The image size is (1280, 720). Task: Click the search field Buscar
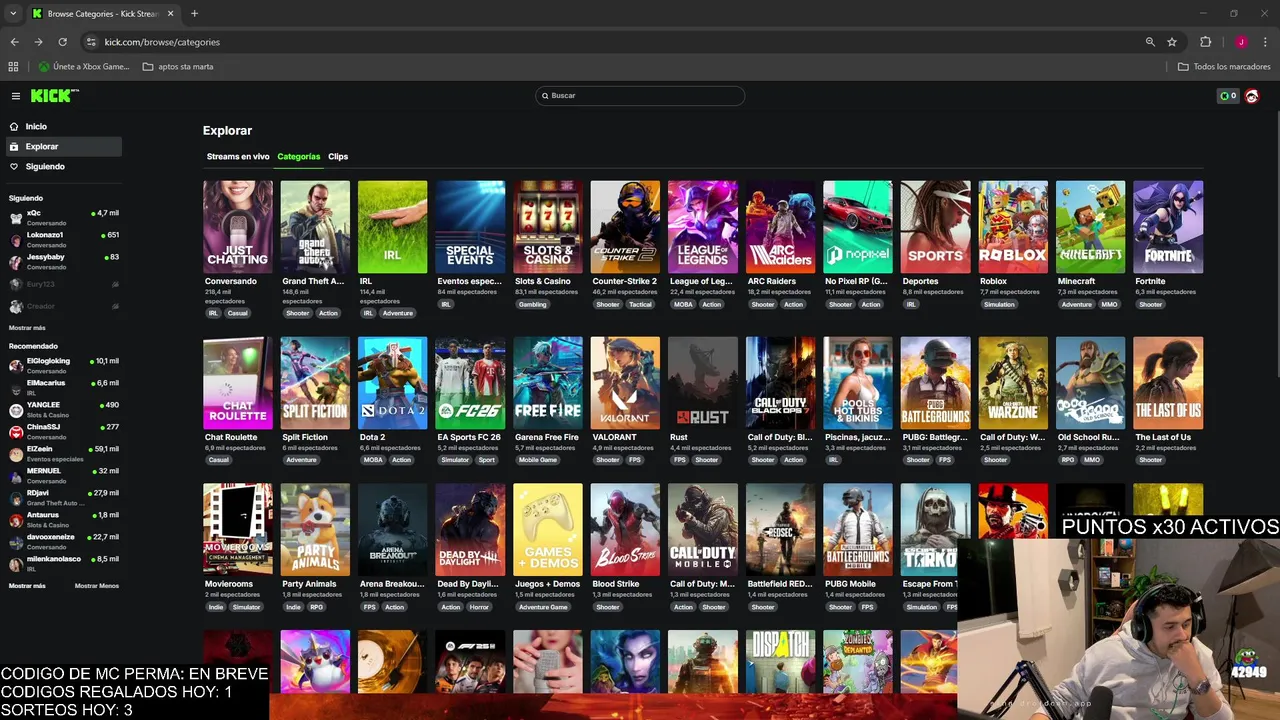coord(640,96)
